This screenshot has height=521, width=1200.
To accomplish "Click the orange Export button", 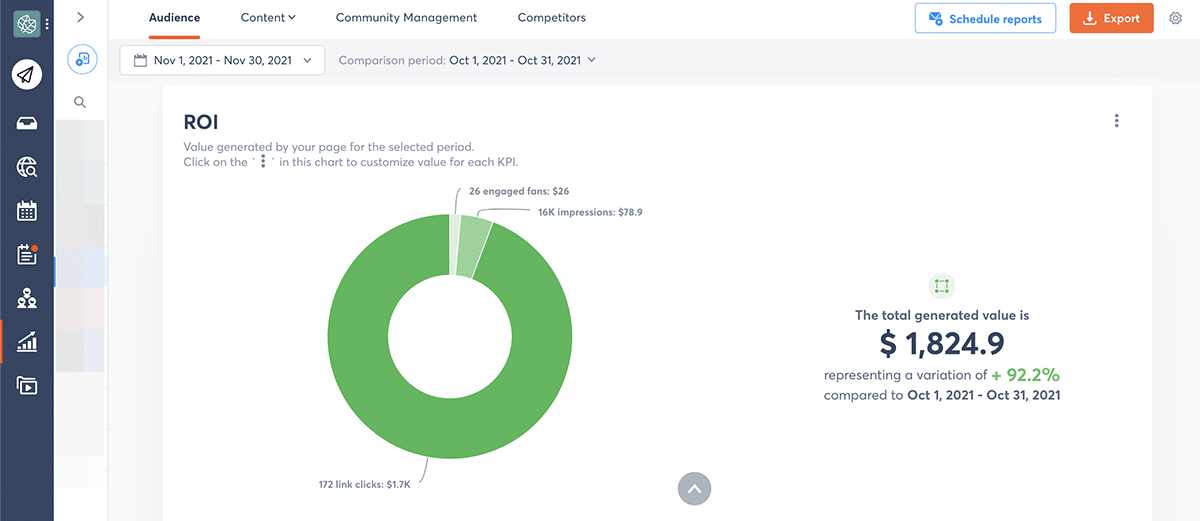I will [1111, 18].
